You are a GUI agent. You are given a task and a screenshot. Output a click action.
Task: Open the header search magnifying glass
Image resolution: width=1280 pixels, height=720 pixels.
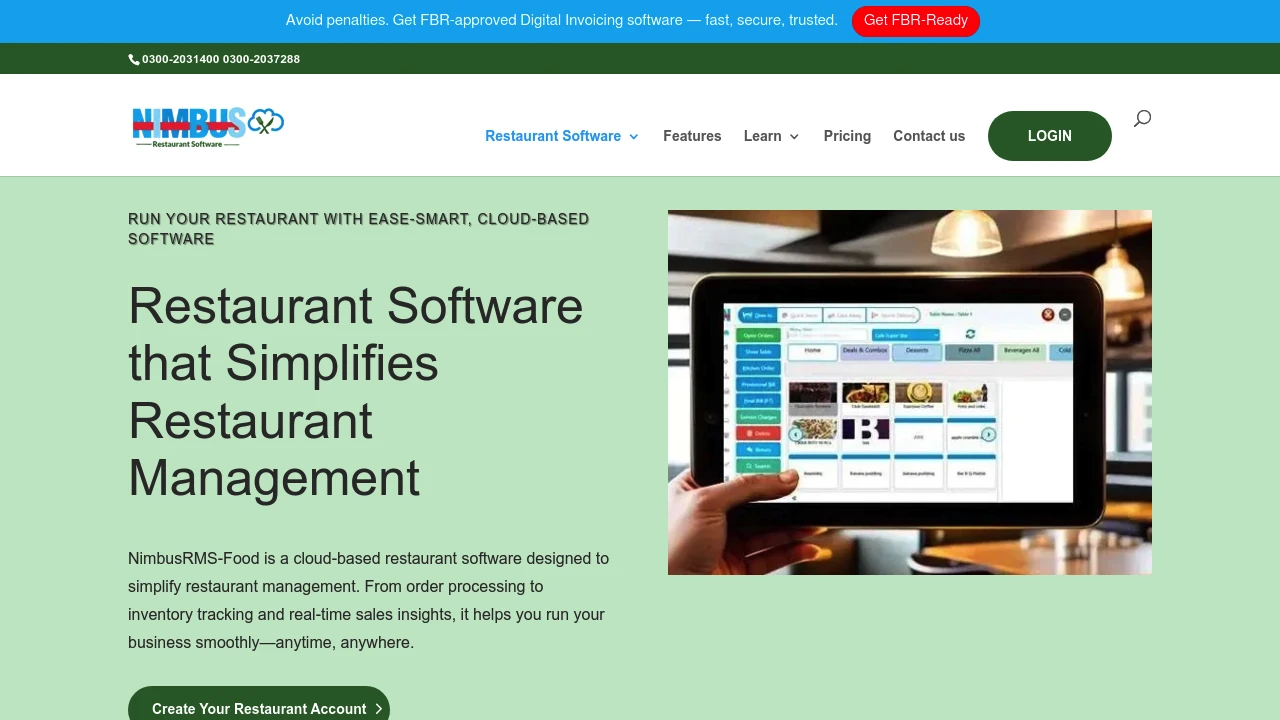pos(1141,117)
